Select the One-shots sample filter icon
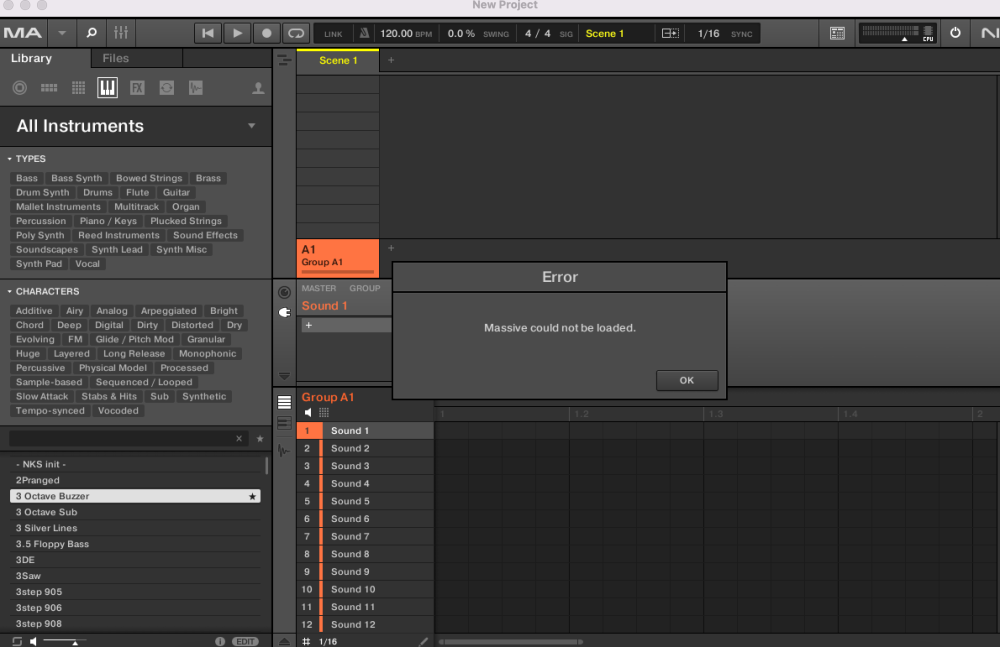This screenshot has height=647, width=1000. click(196, 88)
